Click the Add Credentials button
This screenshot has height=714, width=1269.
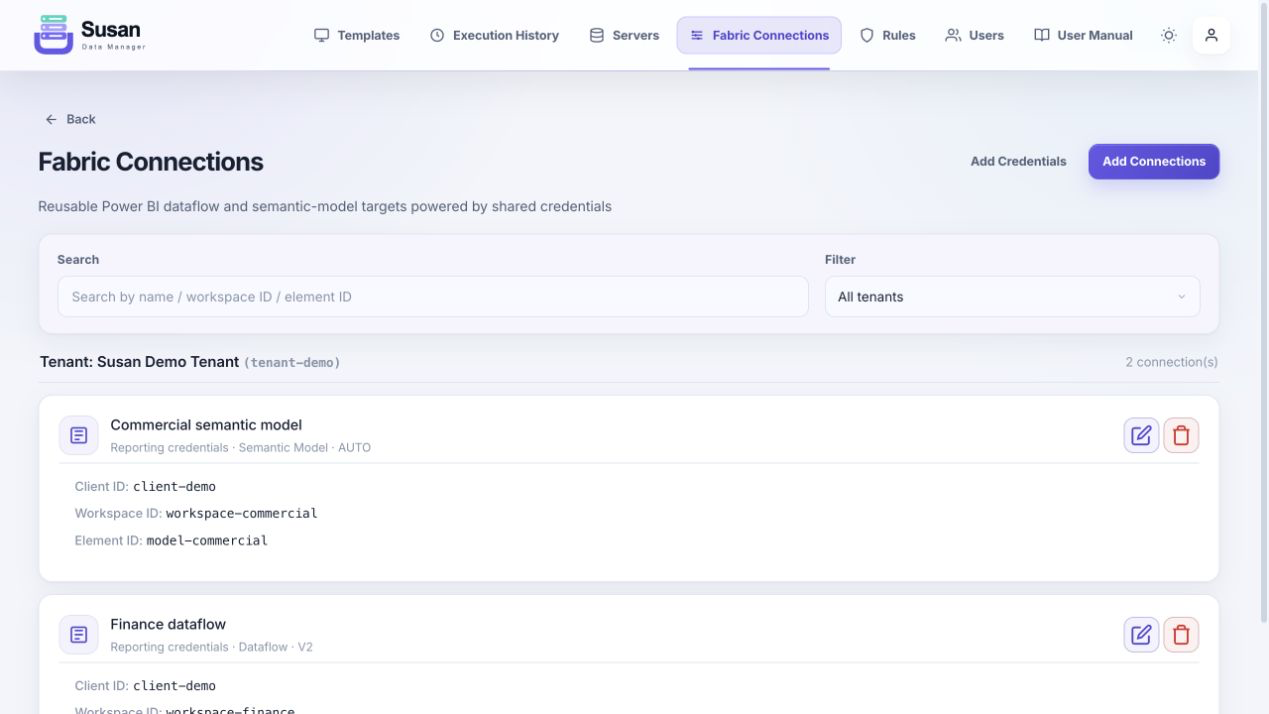click(1018, 161)
